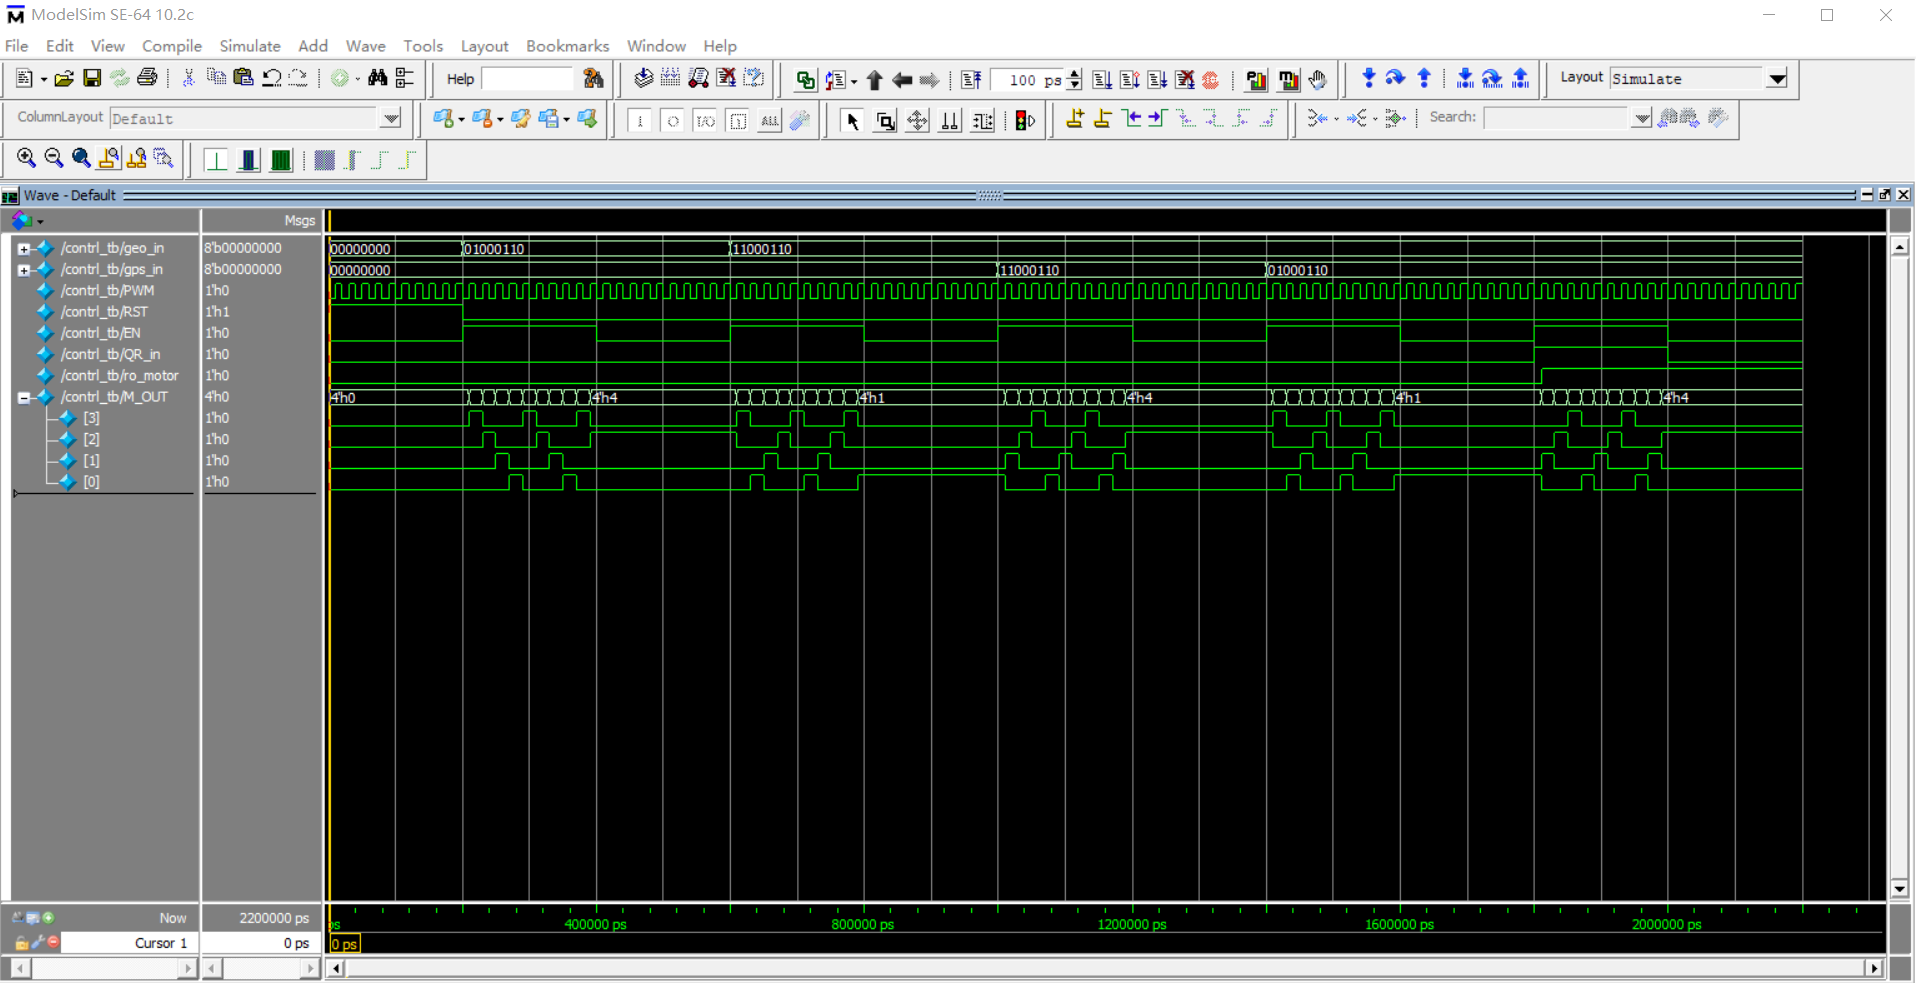Click the waveform vertical scroll down arrow
Image resolution: width=1916 pixels, height=983 pixels.
tap(1900, 889)
